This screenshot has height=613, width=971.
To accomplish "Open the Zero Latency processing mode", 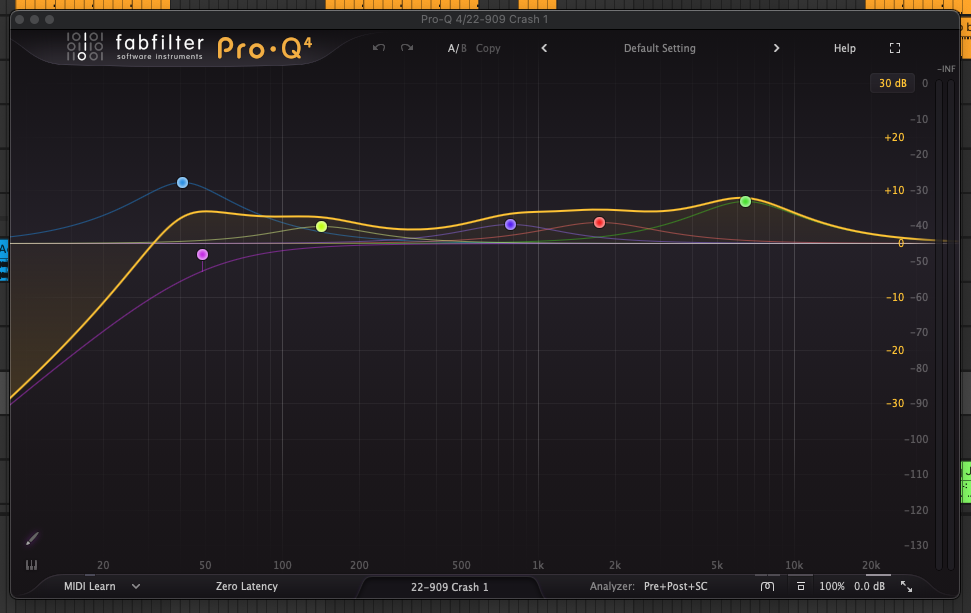I will click(x=246, y=587).
